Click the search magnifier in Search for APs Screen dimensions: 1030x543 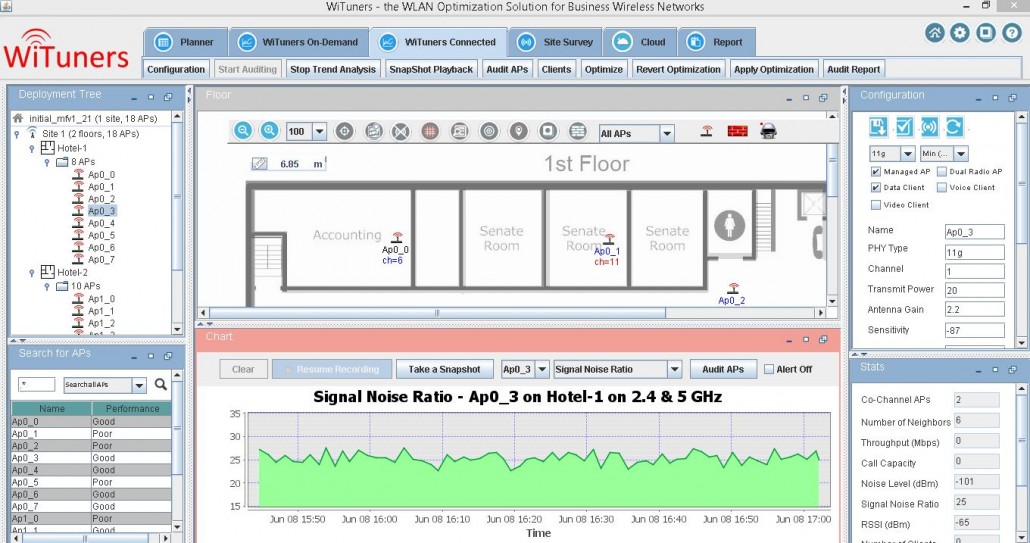coord(160,384)
